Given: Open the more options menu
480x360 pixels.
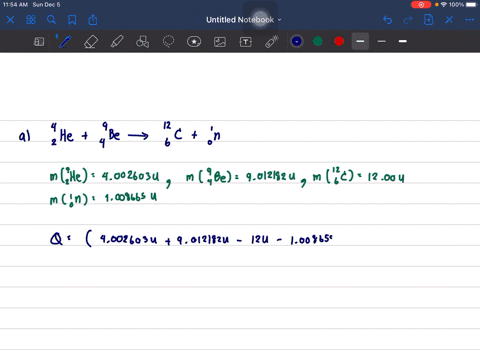Looking at the screenshot, I should click(x=470, y=20).
